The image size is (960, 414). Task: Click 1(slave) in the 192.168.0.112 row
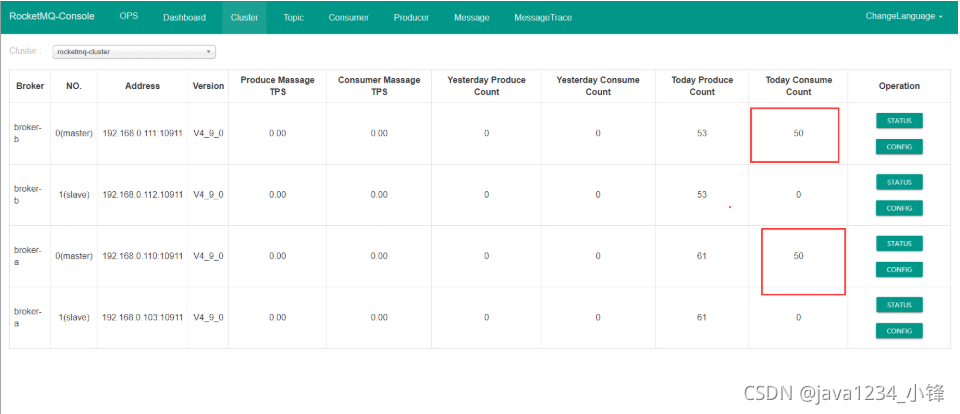[73, 195]
